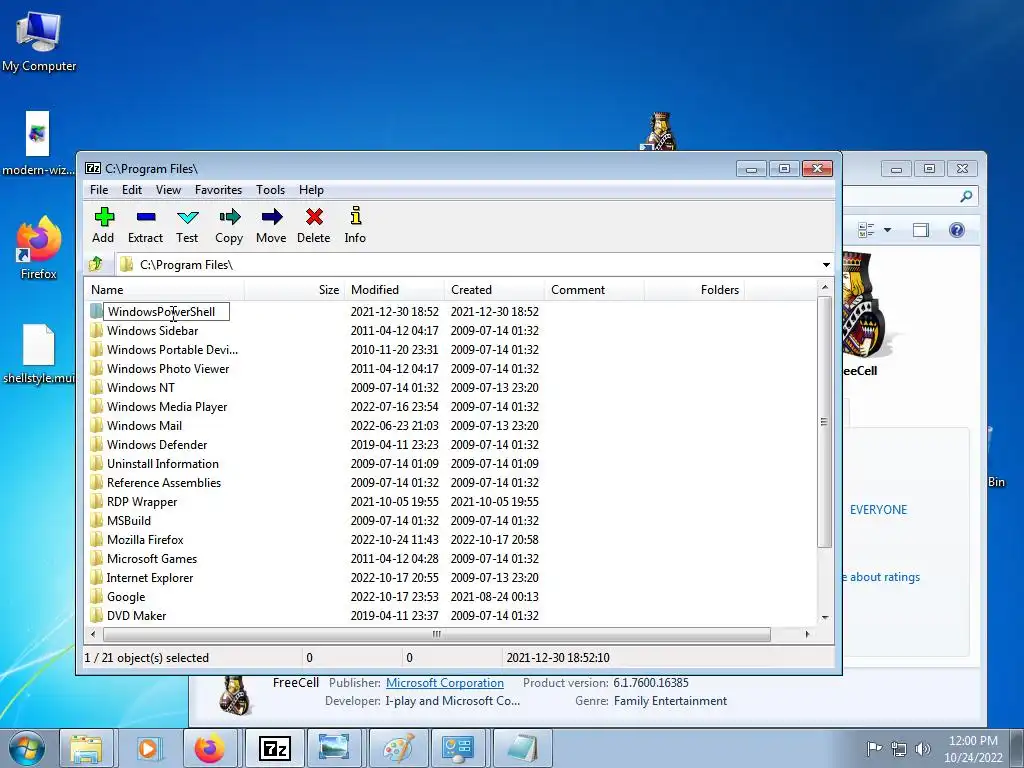Click the horizontal scrollbar right arrow
1024x768 pixels.
(807, 634)
